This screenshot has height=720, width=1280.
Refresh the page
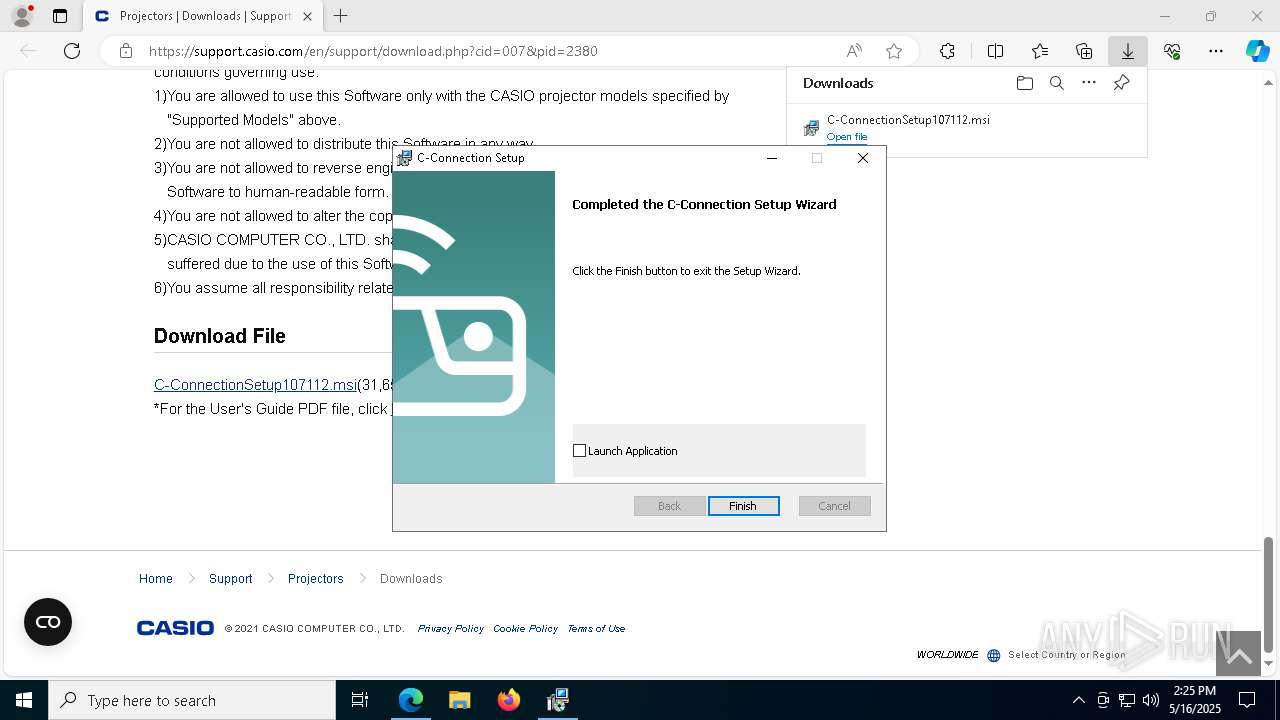[x=72, y=51]
